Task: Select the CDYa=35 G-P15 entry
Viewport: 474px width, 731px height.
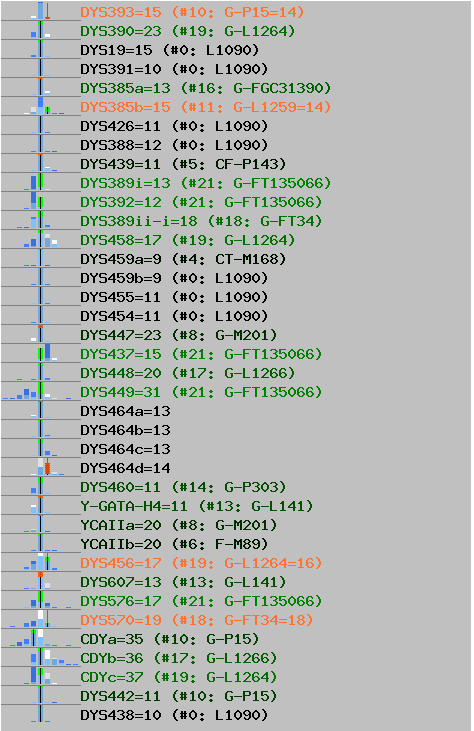Action: pos(170,639)
